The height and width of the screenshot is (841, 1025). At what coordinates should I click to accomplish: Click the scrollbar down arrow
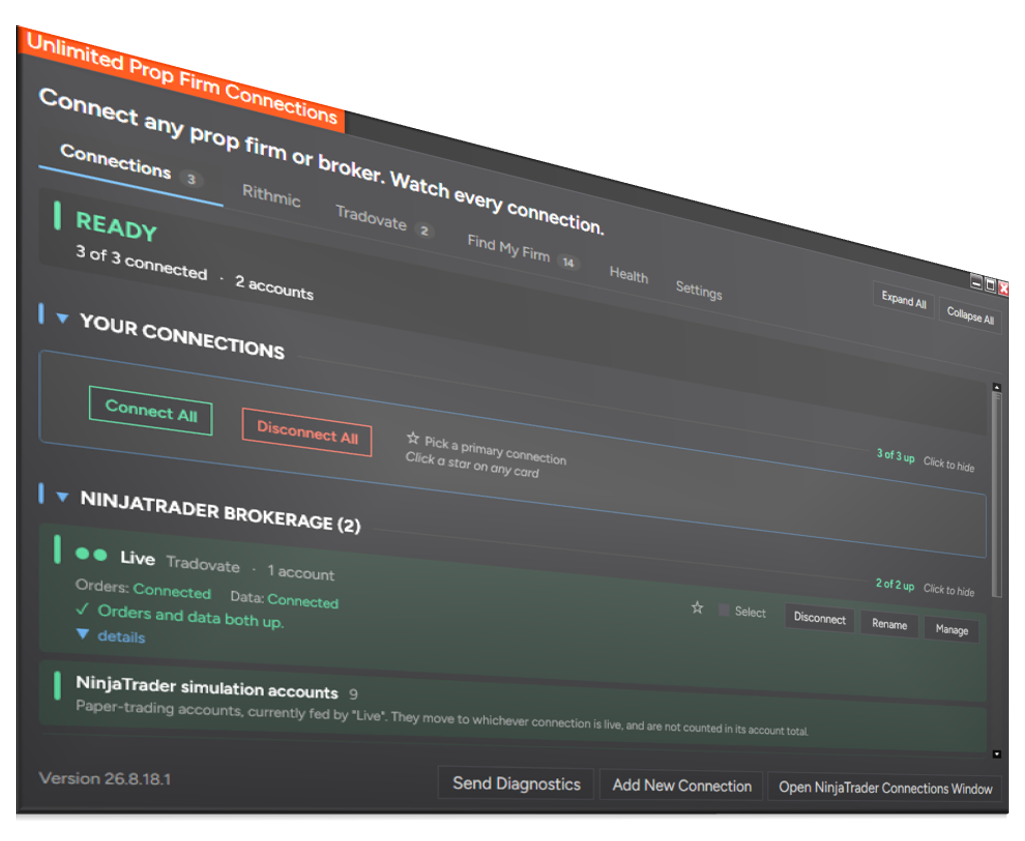[996, 754]
